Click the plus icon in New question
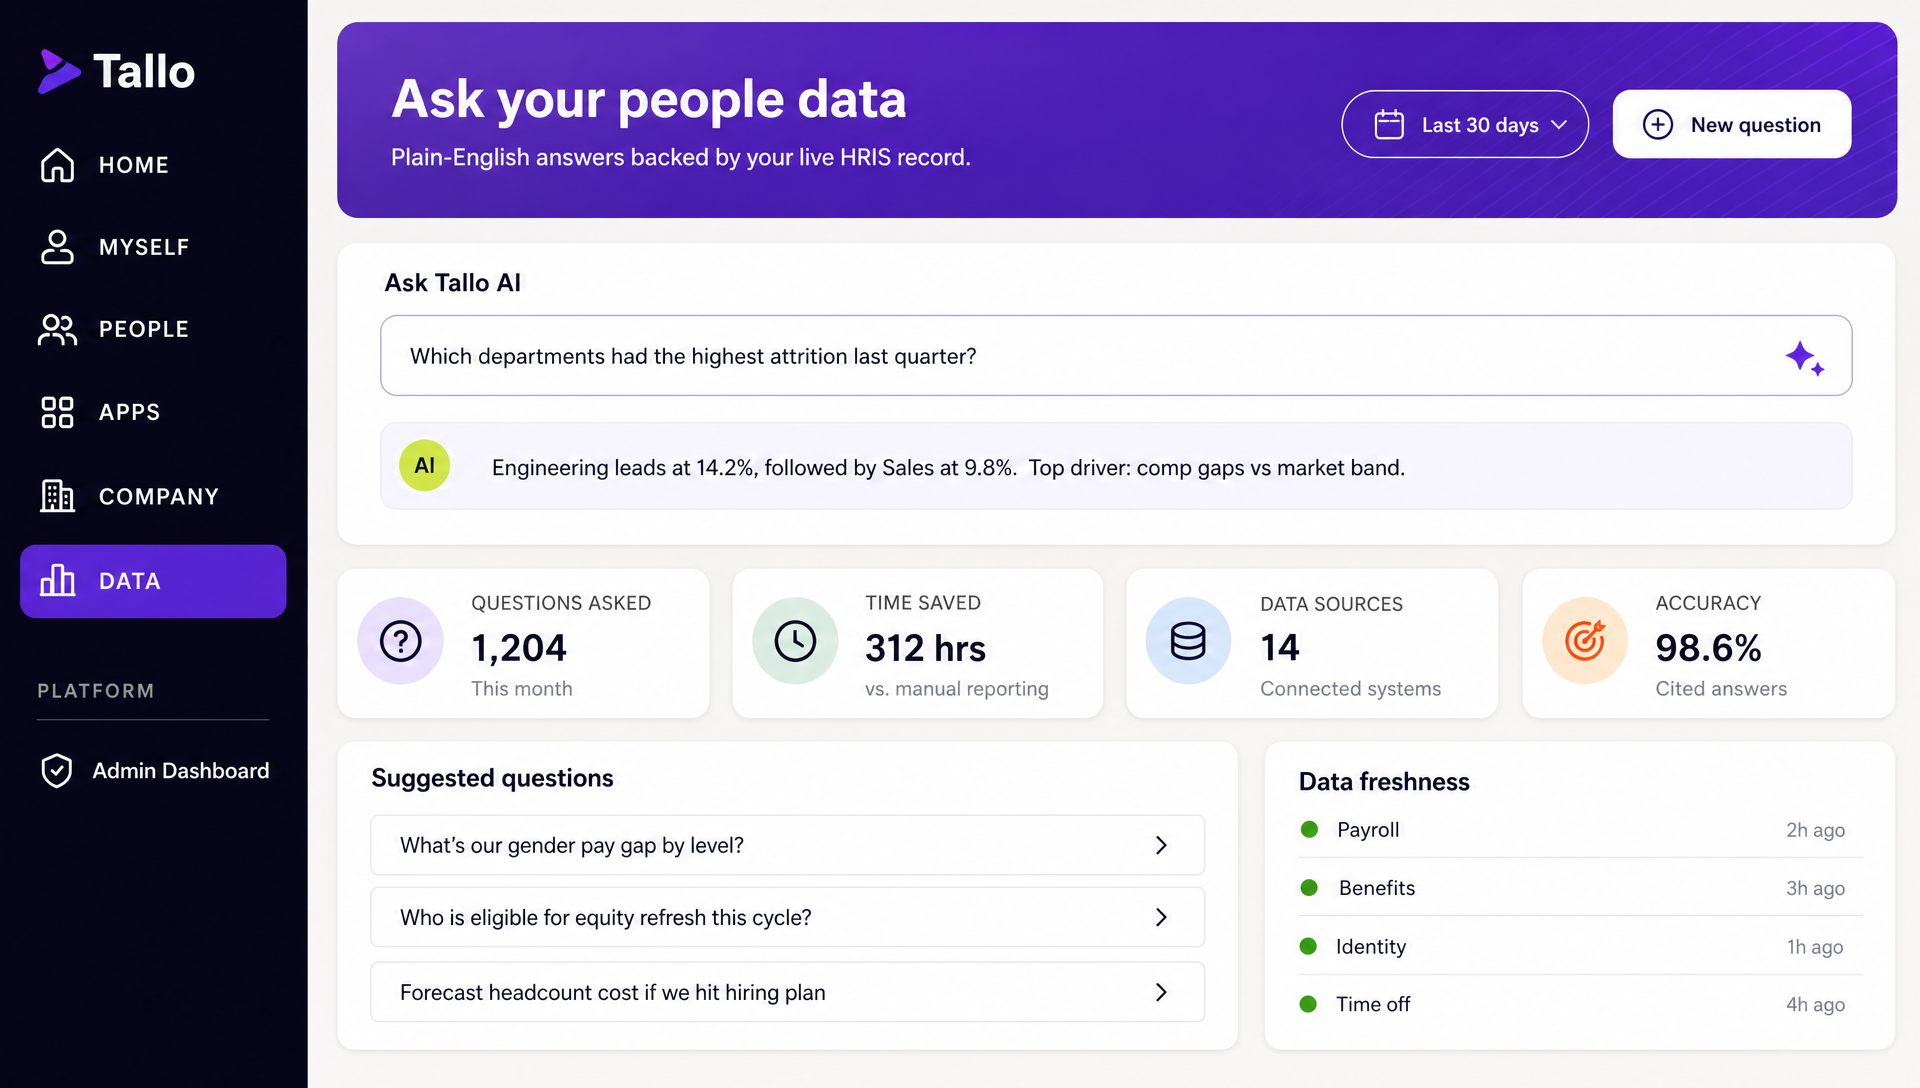This screenshot has width=1920, height=1088. 1657,124
